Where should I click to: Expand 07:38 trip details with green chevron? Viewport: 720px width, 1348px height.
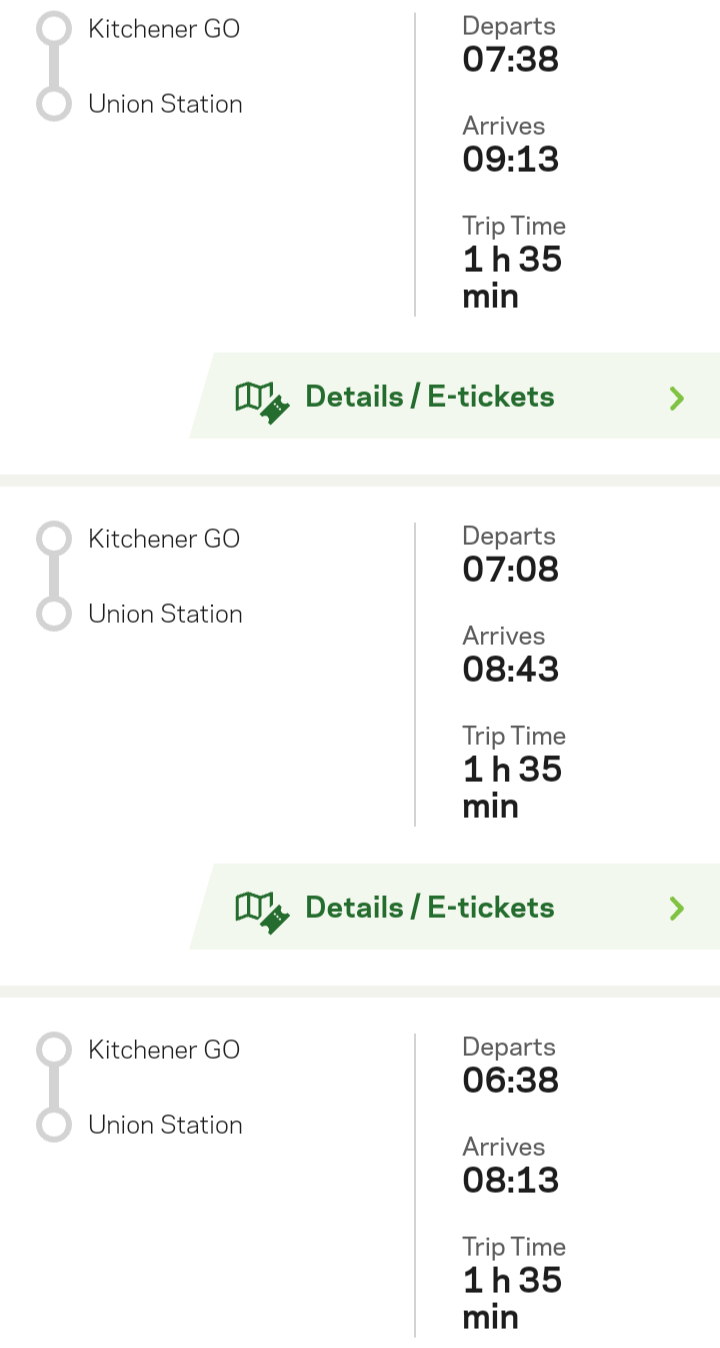(x=677, y=398)
